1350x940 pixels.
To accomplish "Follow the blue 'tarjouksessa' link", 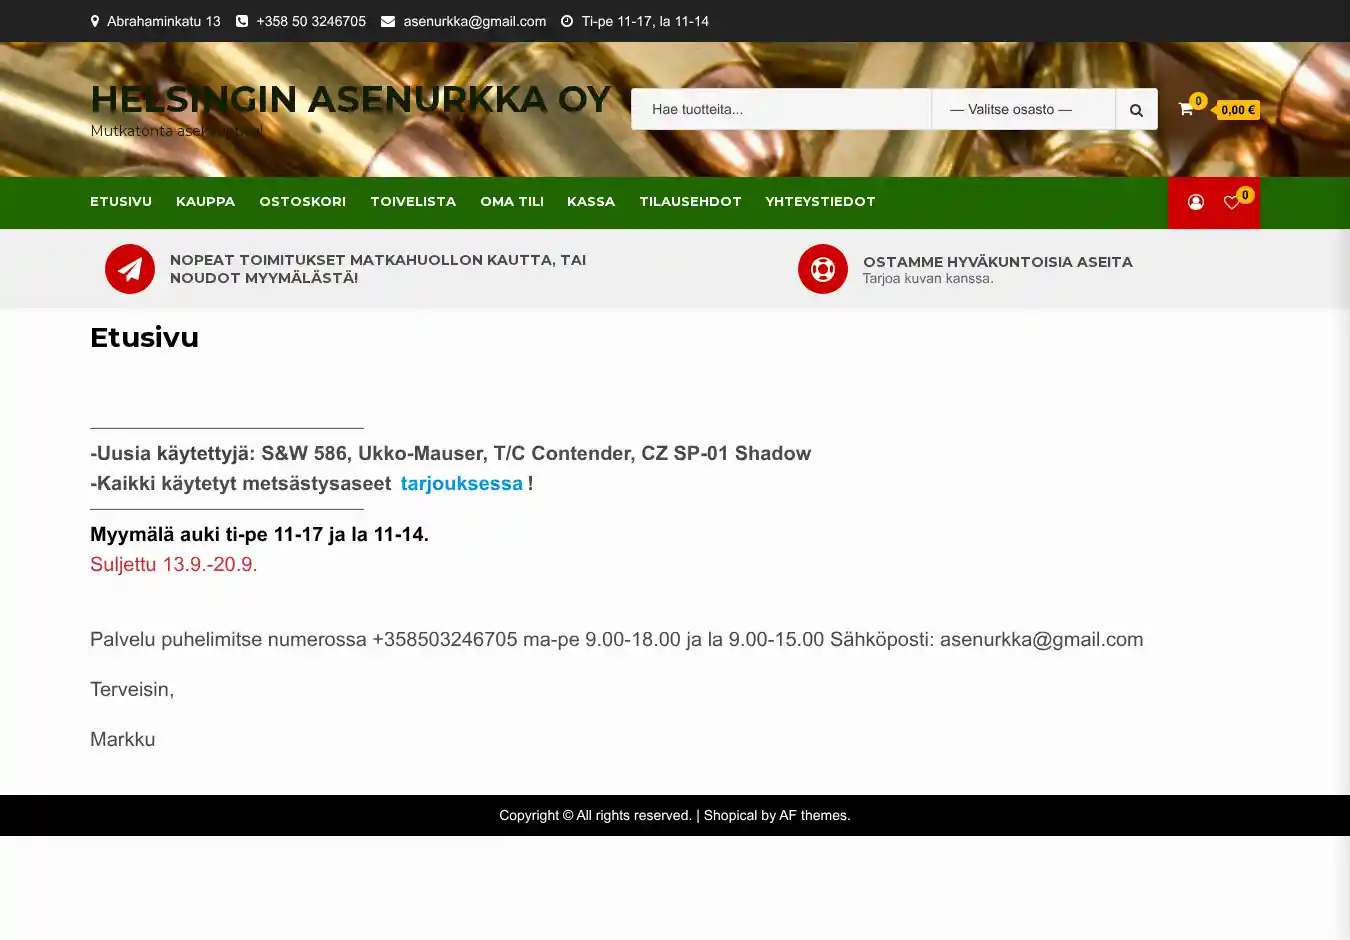I will click(461, 484).
